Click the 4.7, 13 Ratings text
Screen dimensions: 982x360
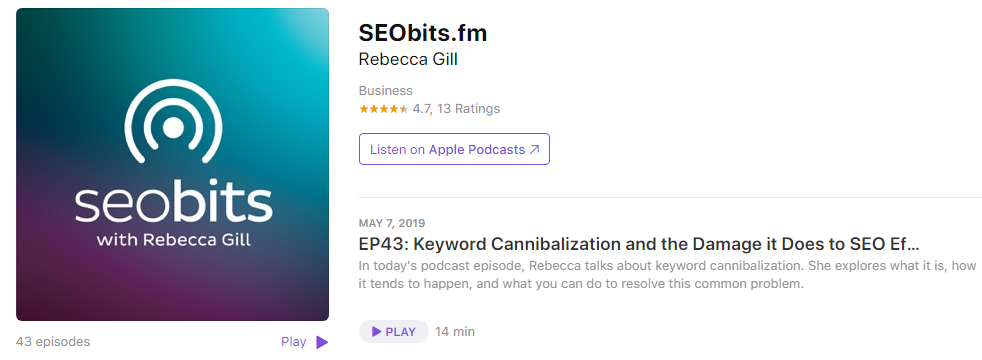point(456,109)
